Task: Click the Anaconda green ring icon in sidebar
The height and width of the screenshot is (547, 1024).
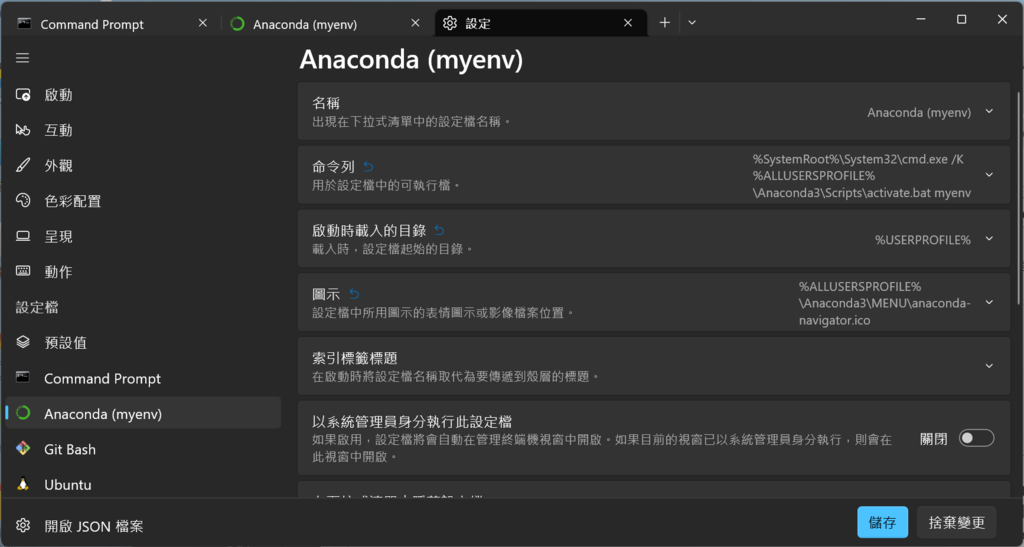Action: pos(23,413)
